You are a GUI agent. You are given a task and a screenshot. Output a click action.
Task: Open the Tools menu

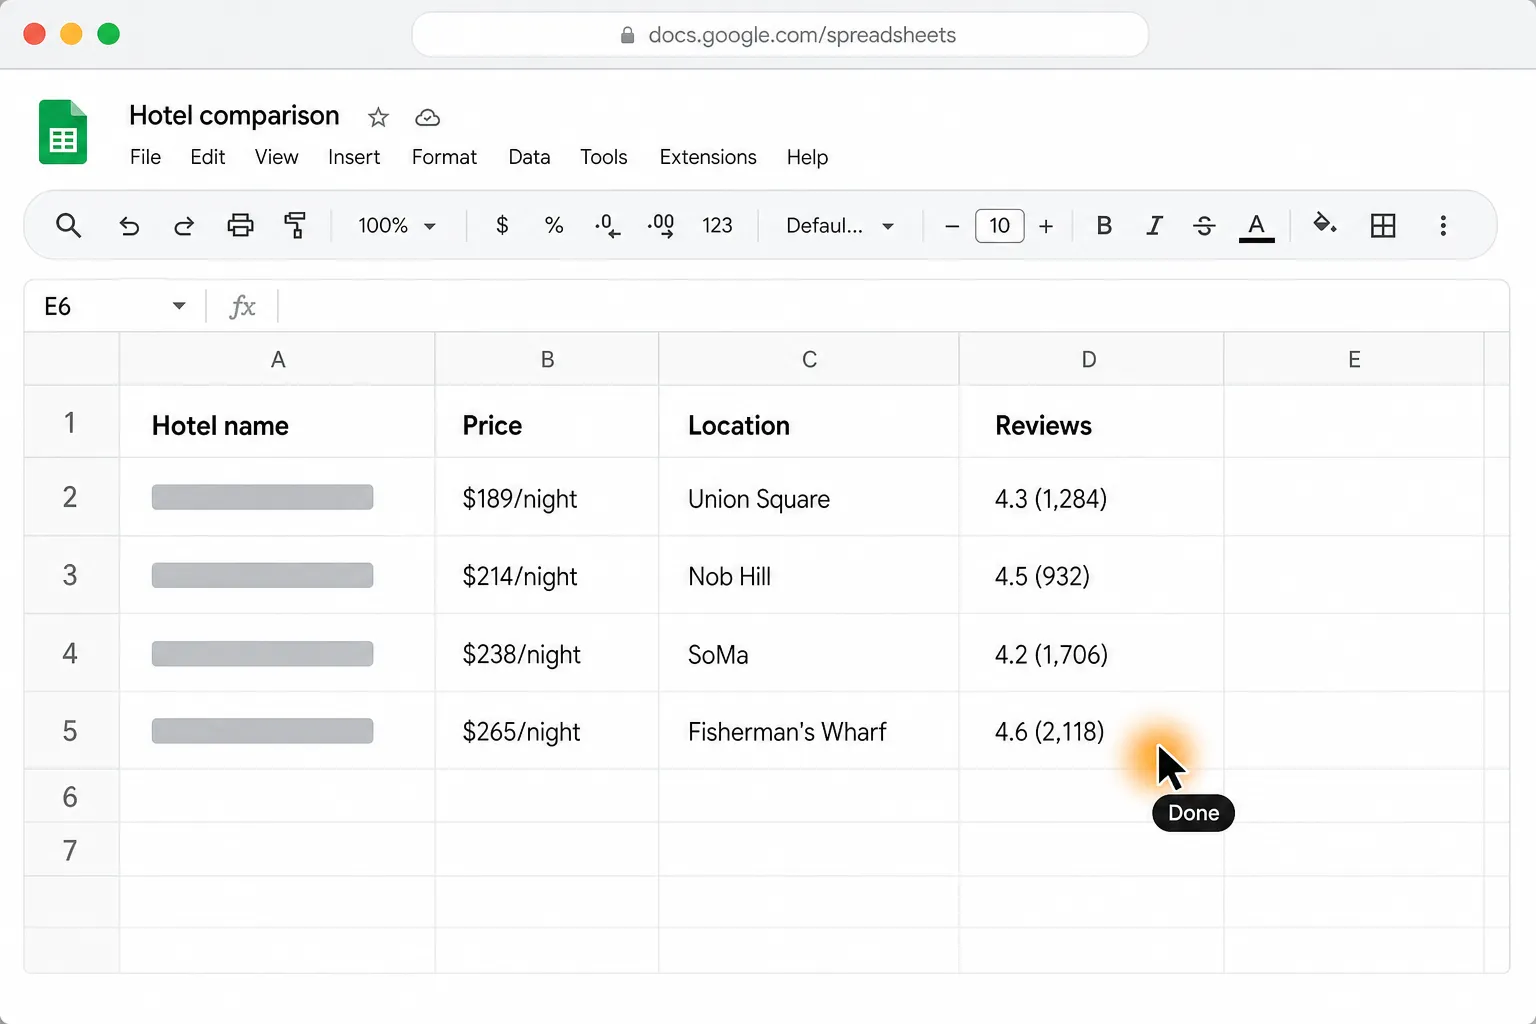[604, 157]
